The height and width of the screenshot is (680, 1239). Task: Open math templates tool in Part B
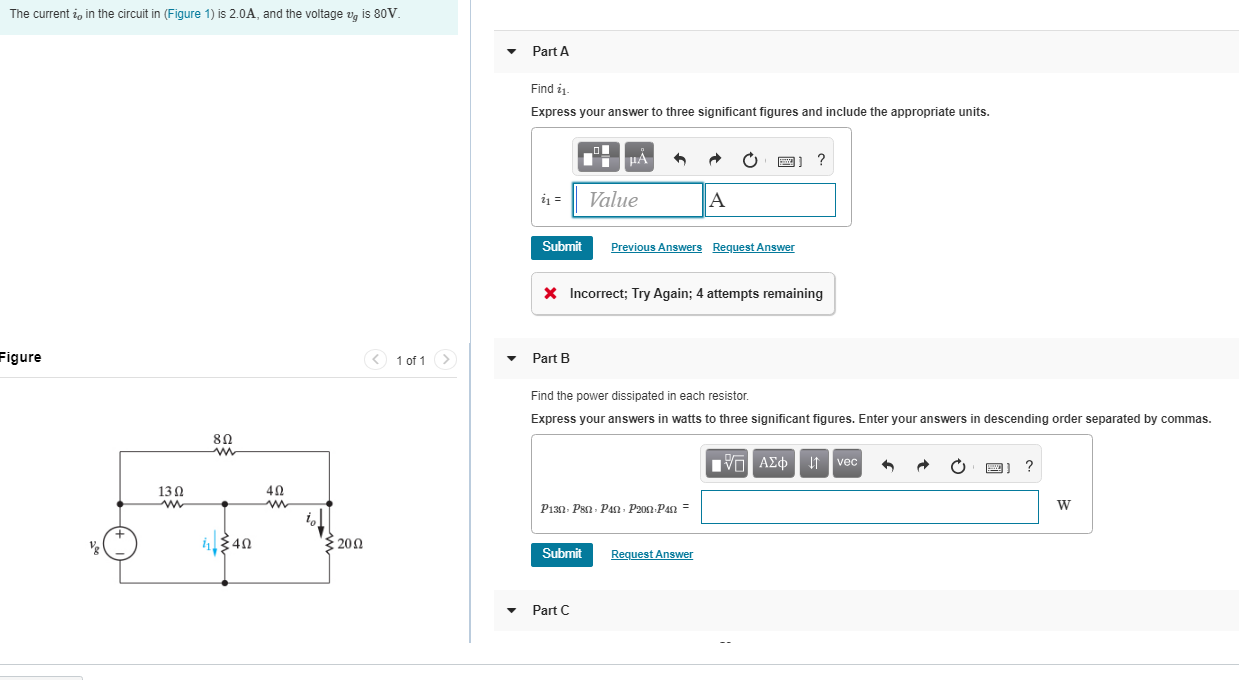pos(729,463)
